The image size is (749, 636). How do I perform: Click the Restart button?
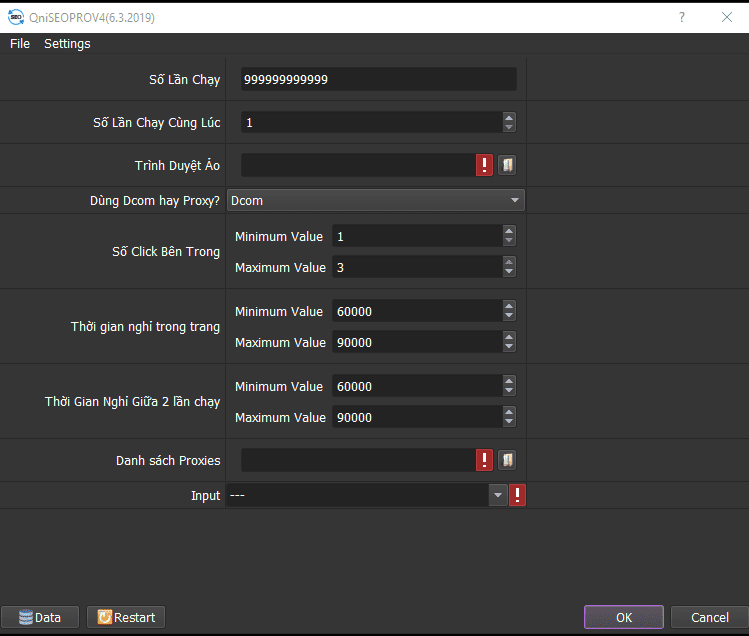pos(126,617)
